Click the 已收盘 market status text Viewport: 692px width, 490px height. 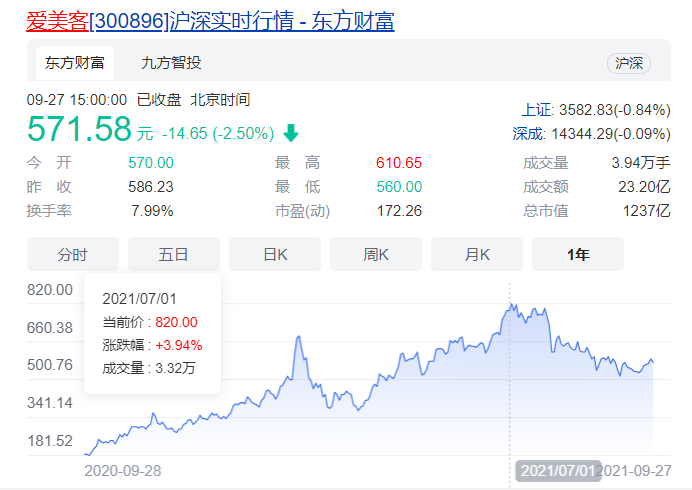pyautogui.click(x=159, y=100)
